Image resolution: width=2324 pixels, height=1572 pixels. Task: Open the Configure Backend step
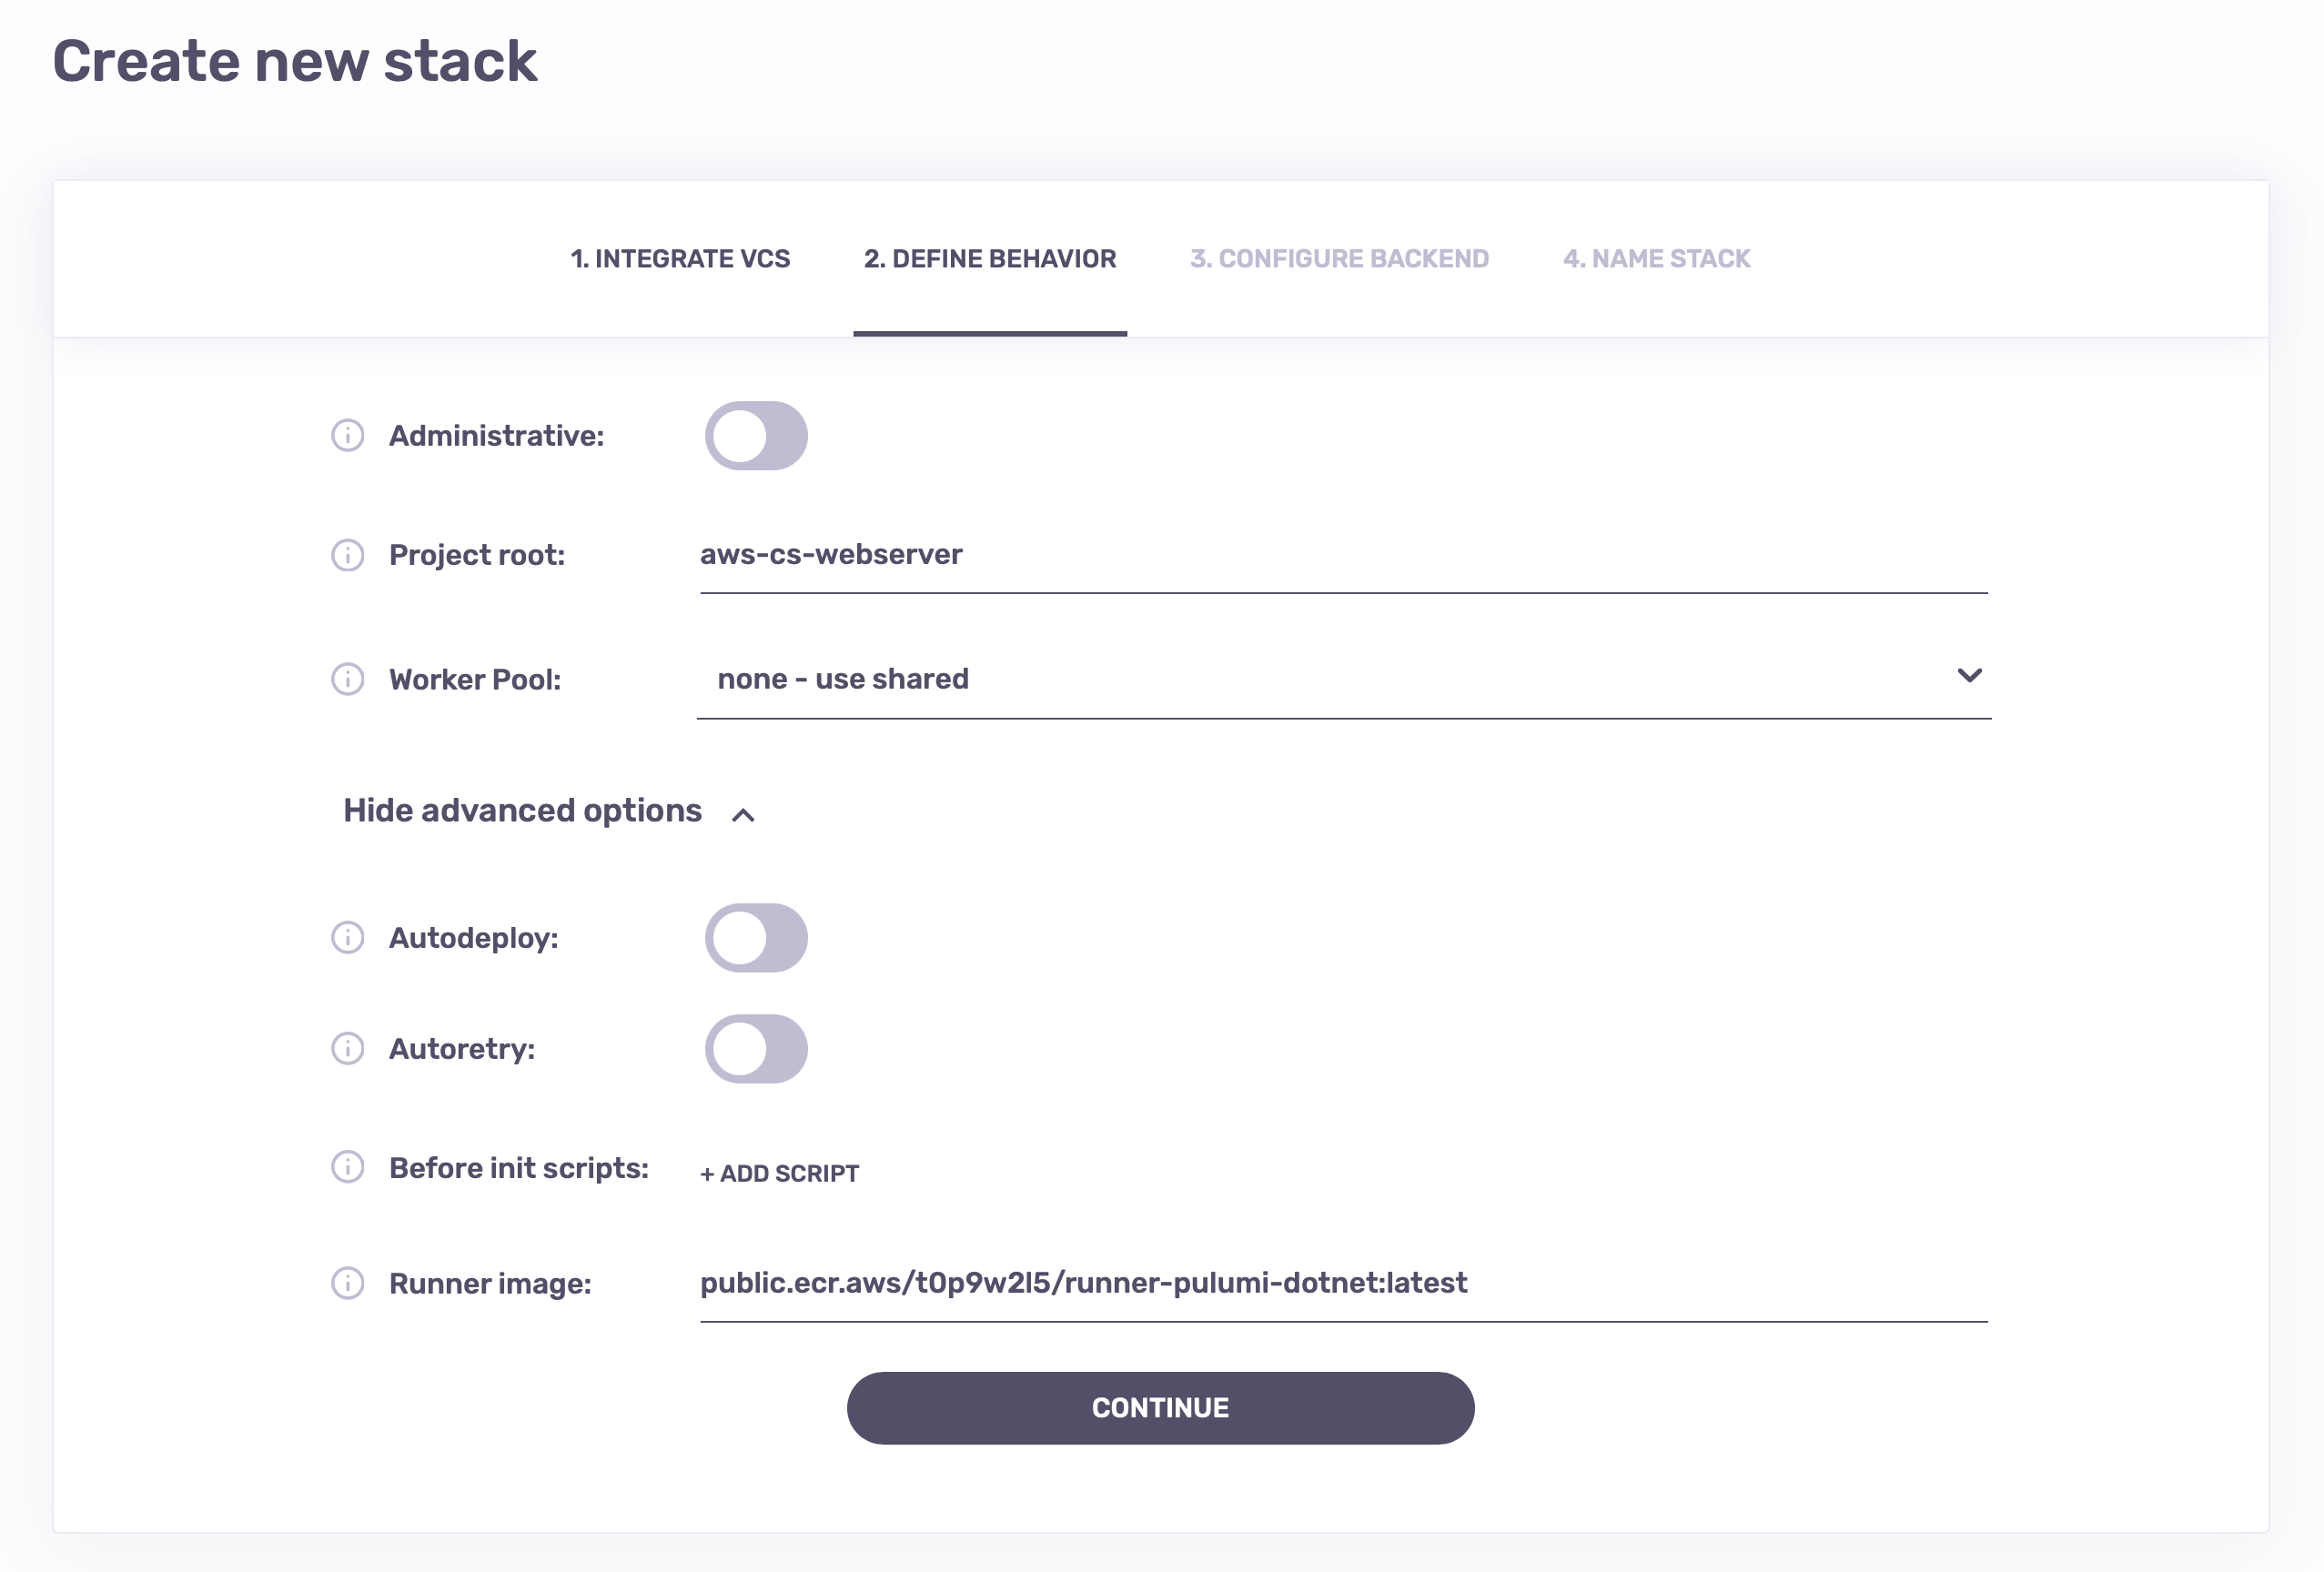coord(1339,259)
